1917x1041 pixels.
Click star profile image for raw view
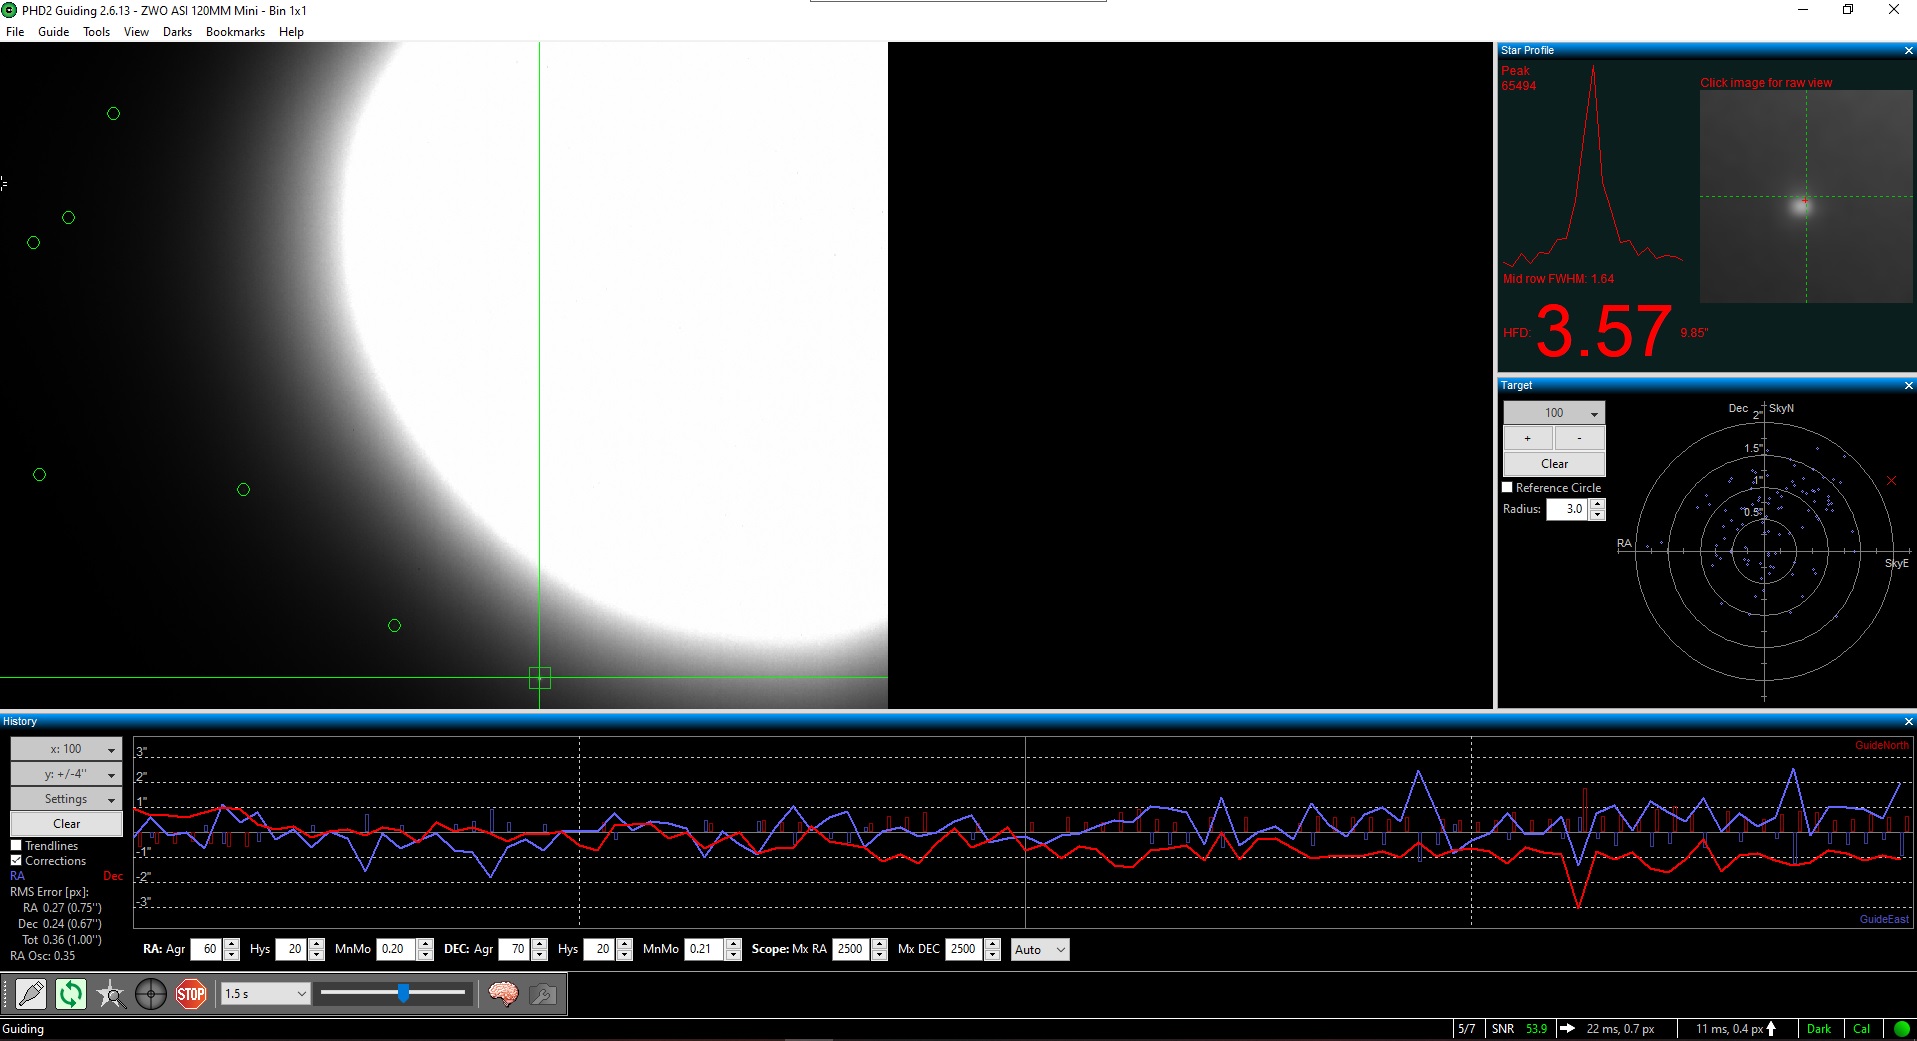point(1806,196)
